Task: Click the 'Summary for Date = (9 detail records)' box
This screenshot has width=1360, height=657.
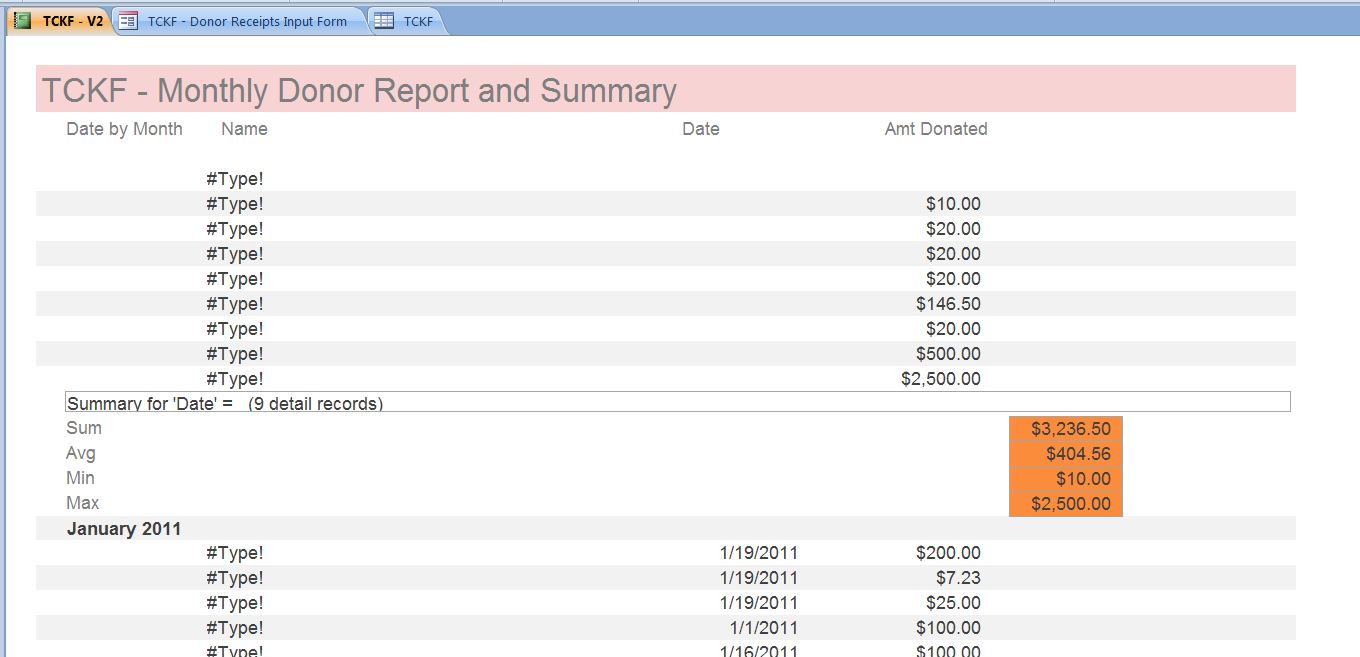Action: 678,401
